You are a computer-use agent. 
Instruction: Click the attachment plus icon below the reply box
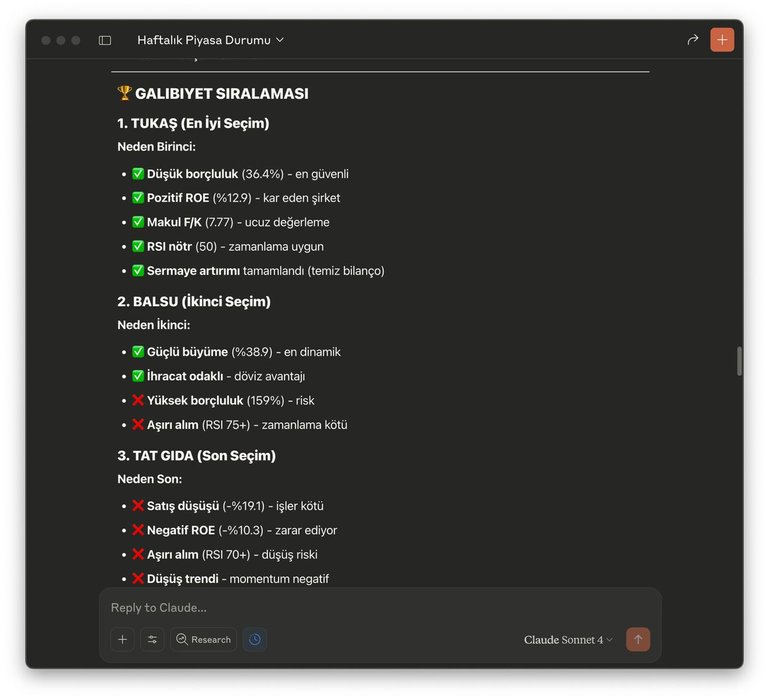123,639
